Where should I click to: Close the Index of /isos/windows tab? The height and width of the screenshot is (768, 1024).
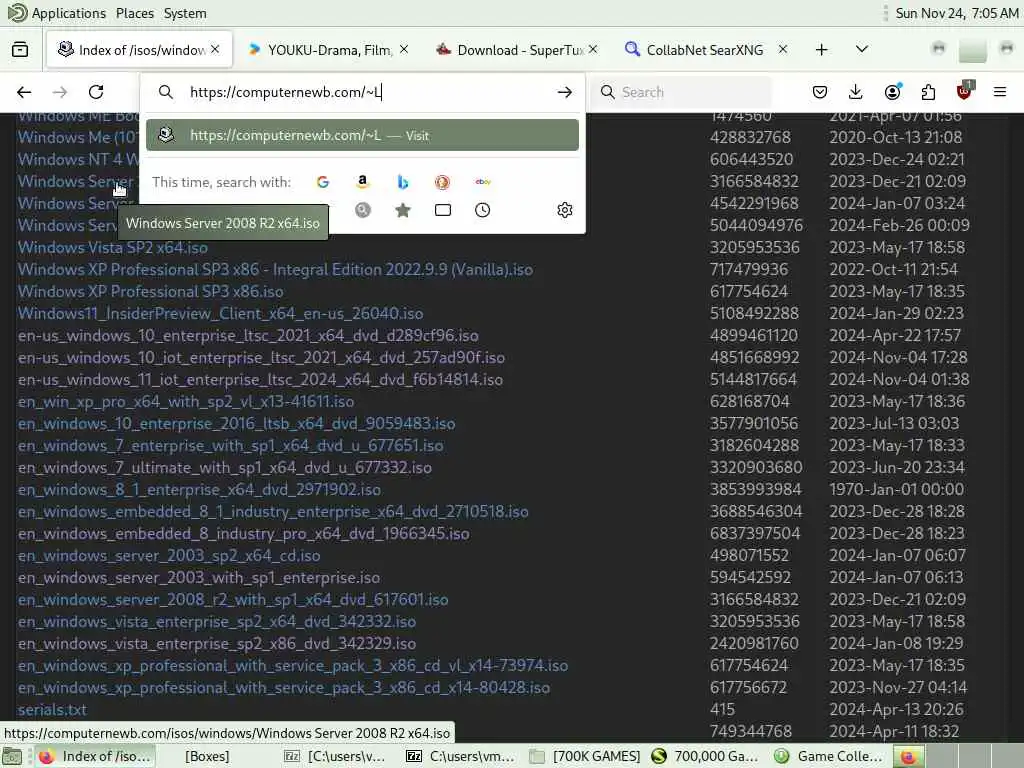point(216,49)
